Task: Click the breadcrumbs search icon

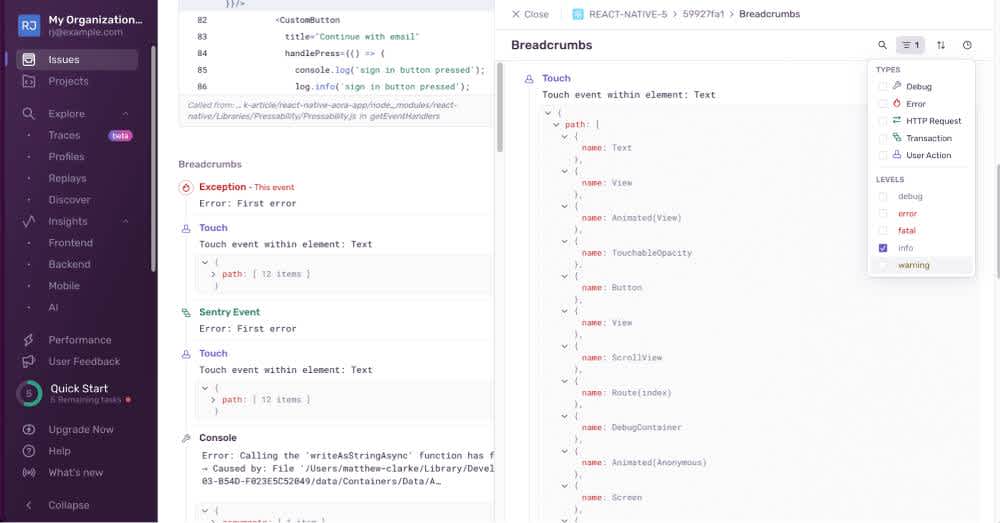Action: pyautogui.click(x=882, y=45)
